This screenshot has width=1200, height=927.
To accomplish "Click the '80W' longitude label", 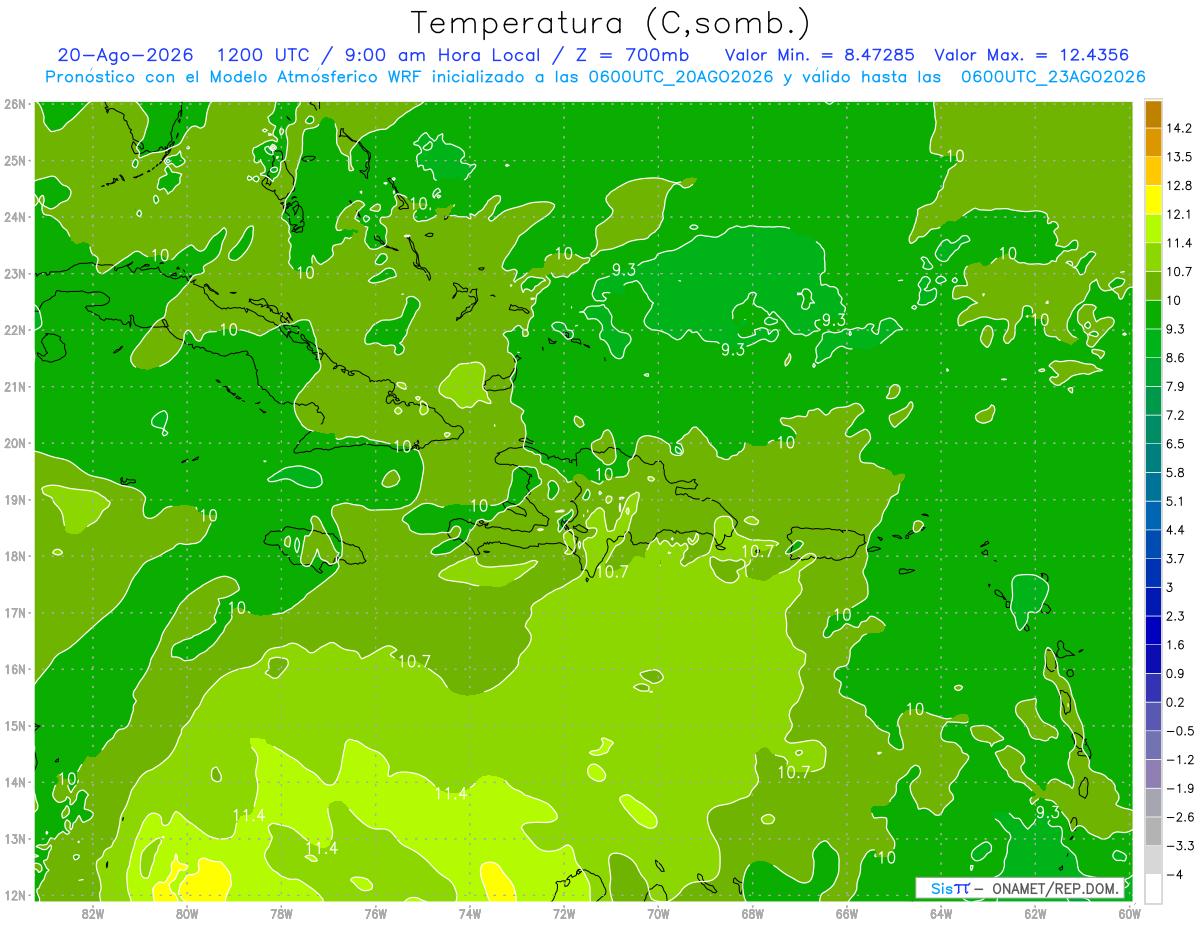I will tap(187, 913).
